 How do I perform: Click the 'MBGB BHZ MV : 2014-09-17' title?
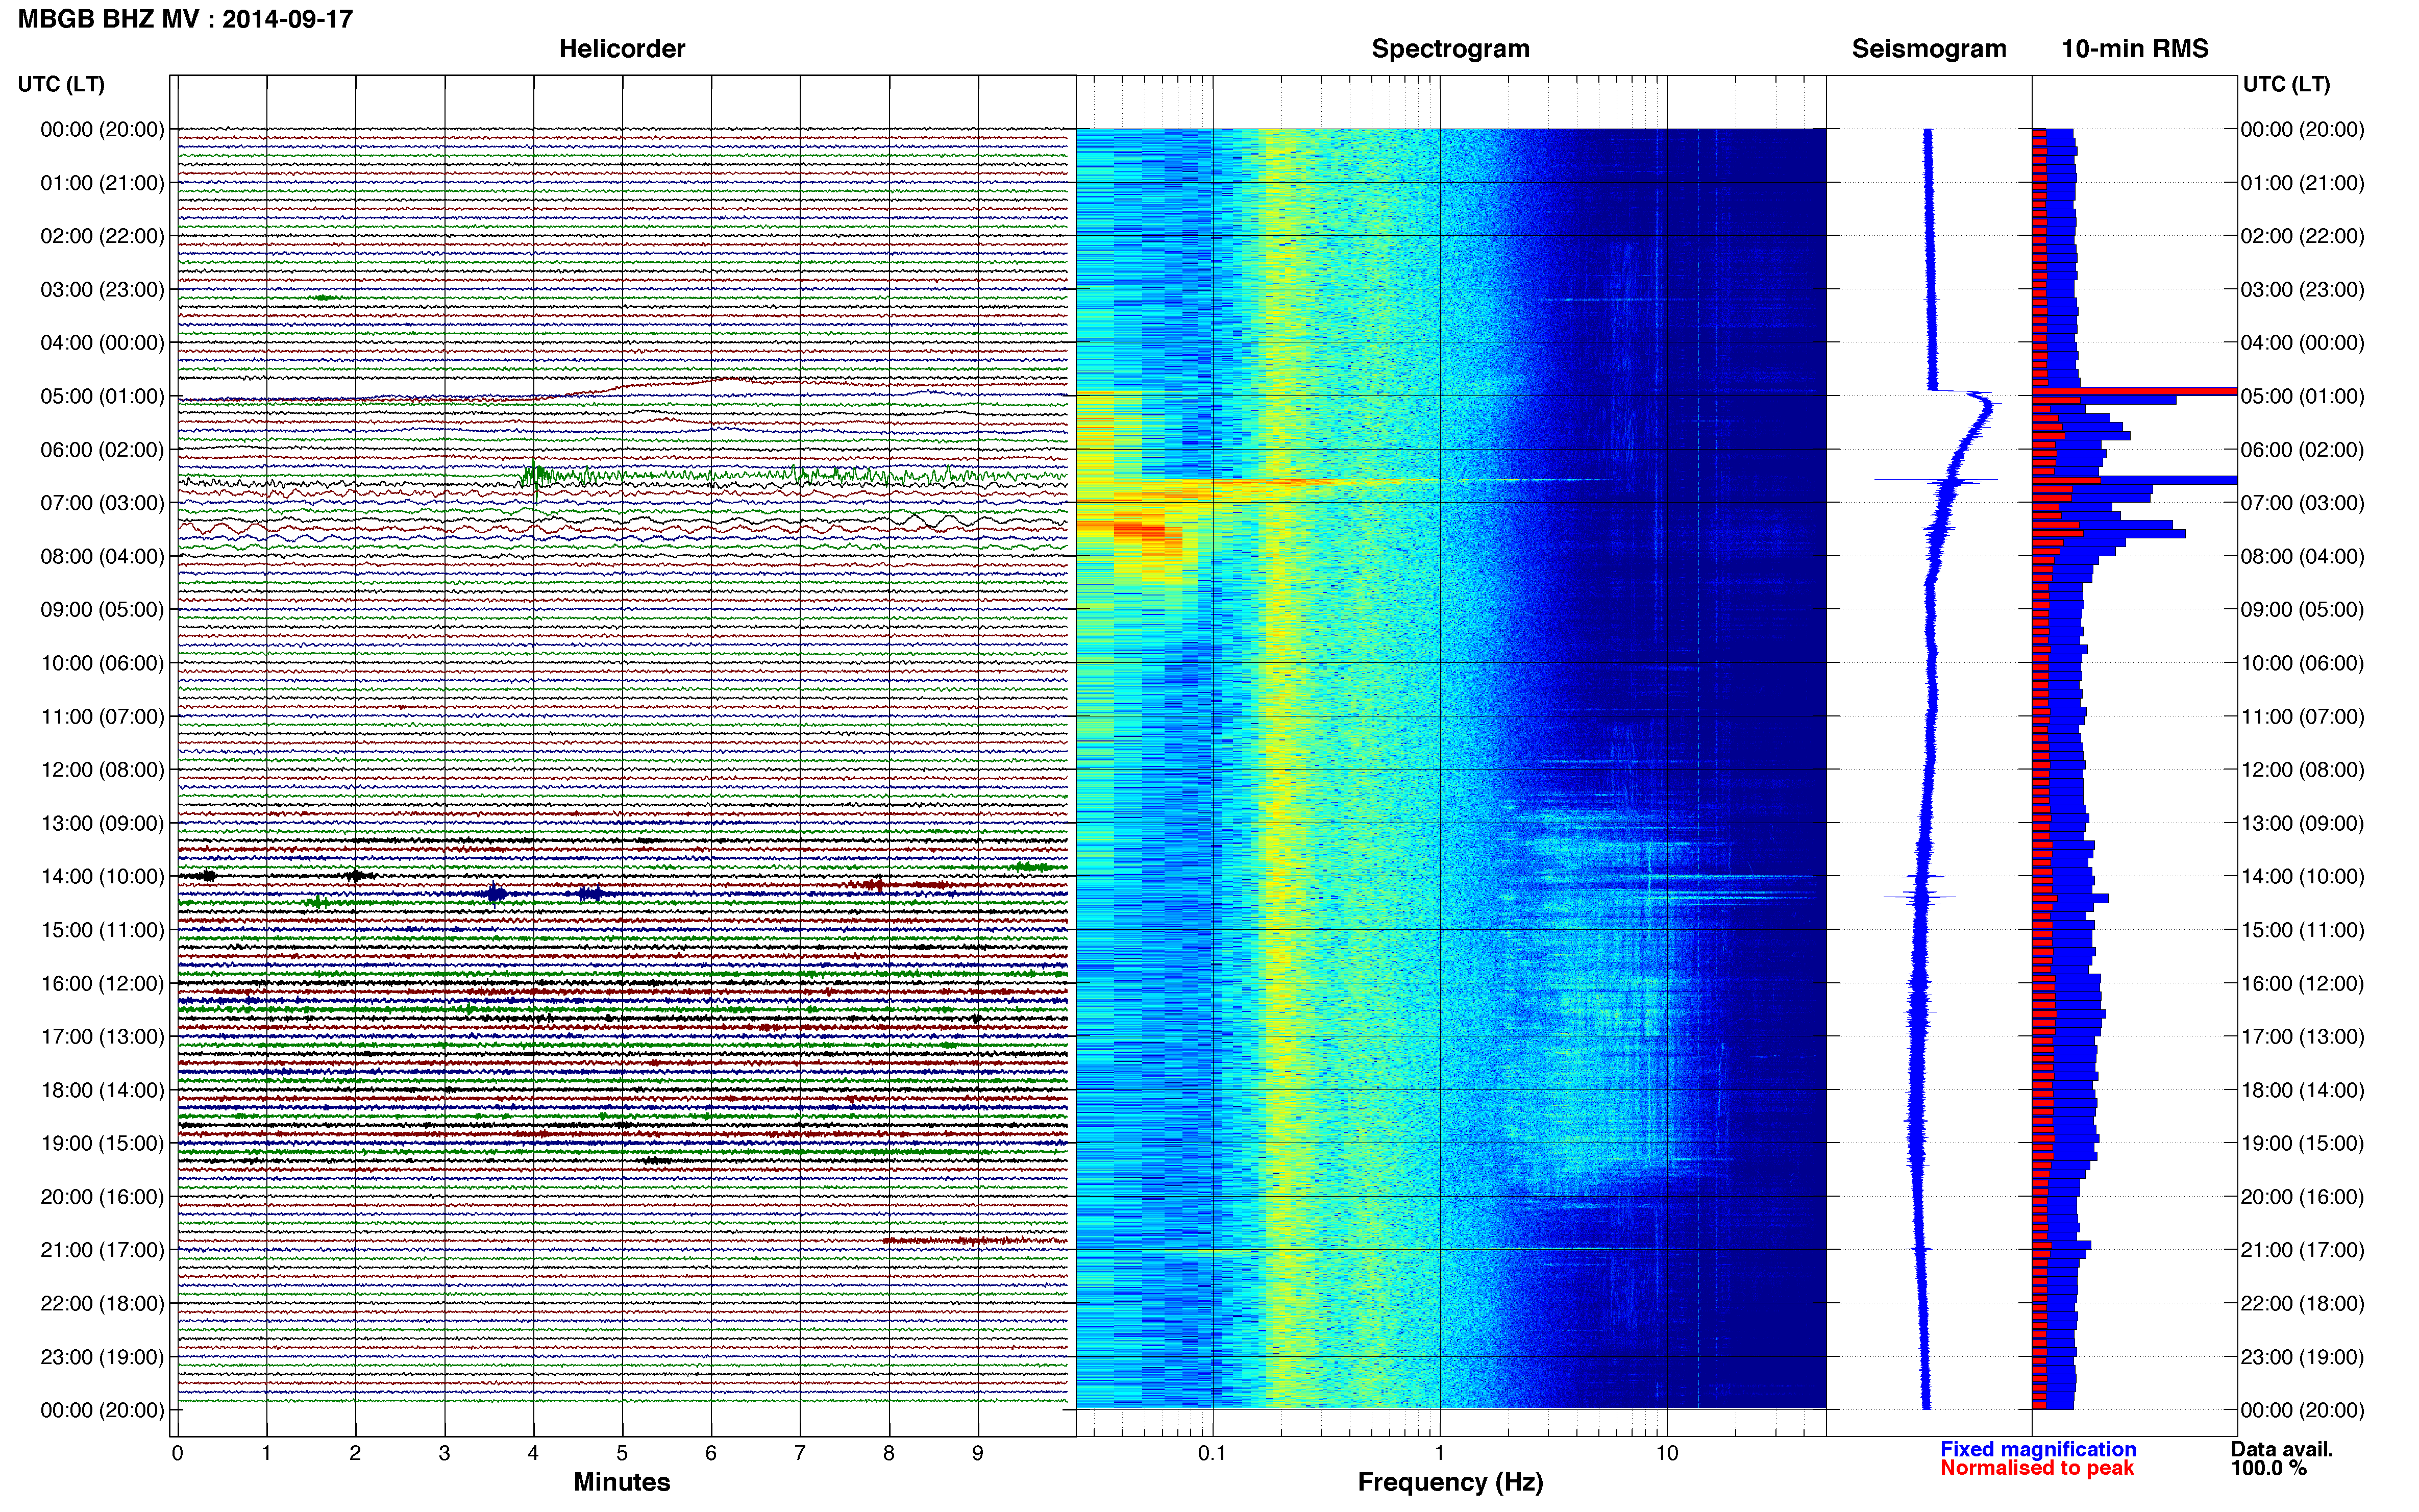click(x=186, y=19)
